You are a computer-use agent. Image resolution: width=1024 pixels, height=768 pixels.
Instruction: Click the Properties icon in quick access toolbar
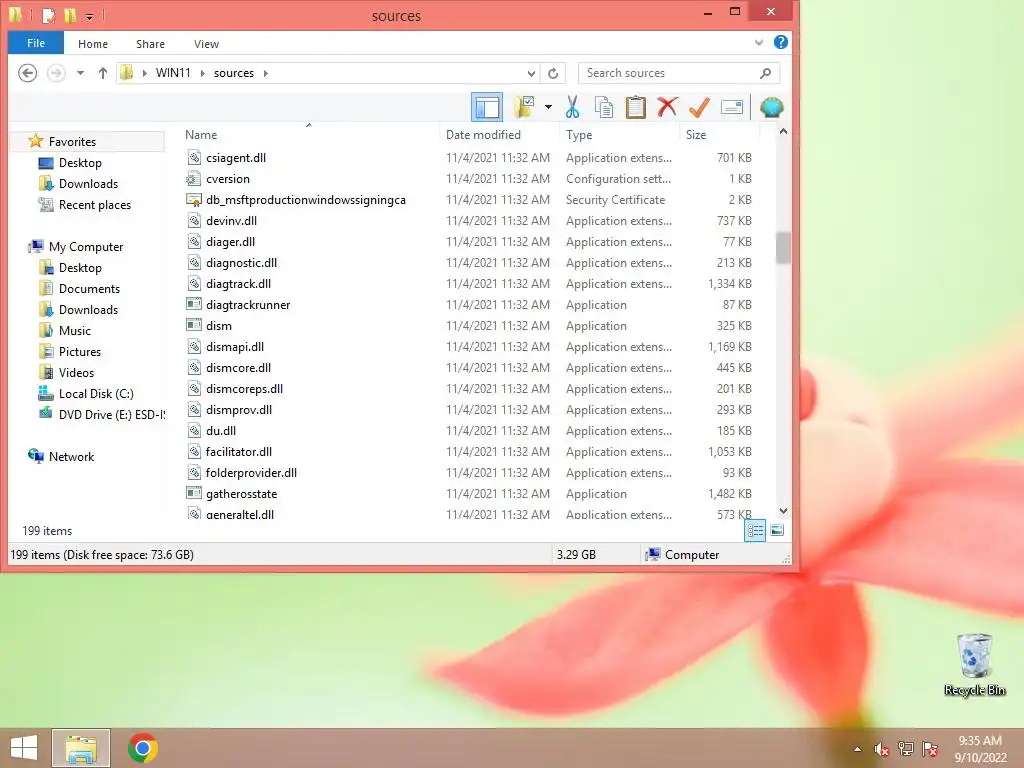[48, 14]
